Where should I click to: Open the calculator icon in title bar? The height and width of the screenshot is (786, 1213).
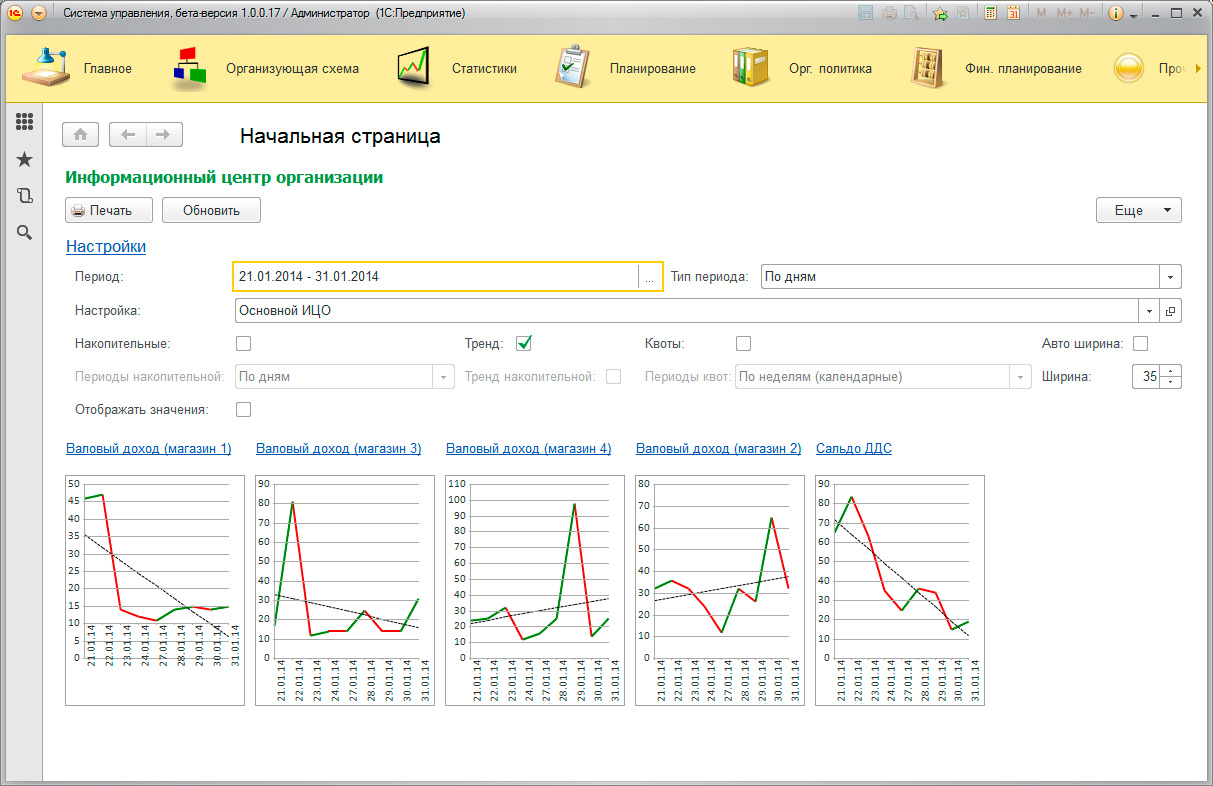(991, 14)
